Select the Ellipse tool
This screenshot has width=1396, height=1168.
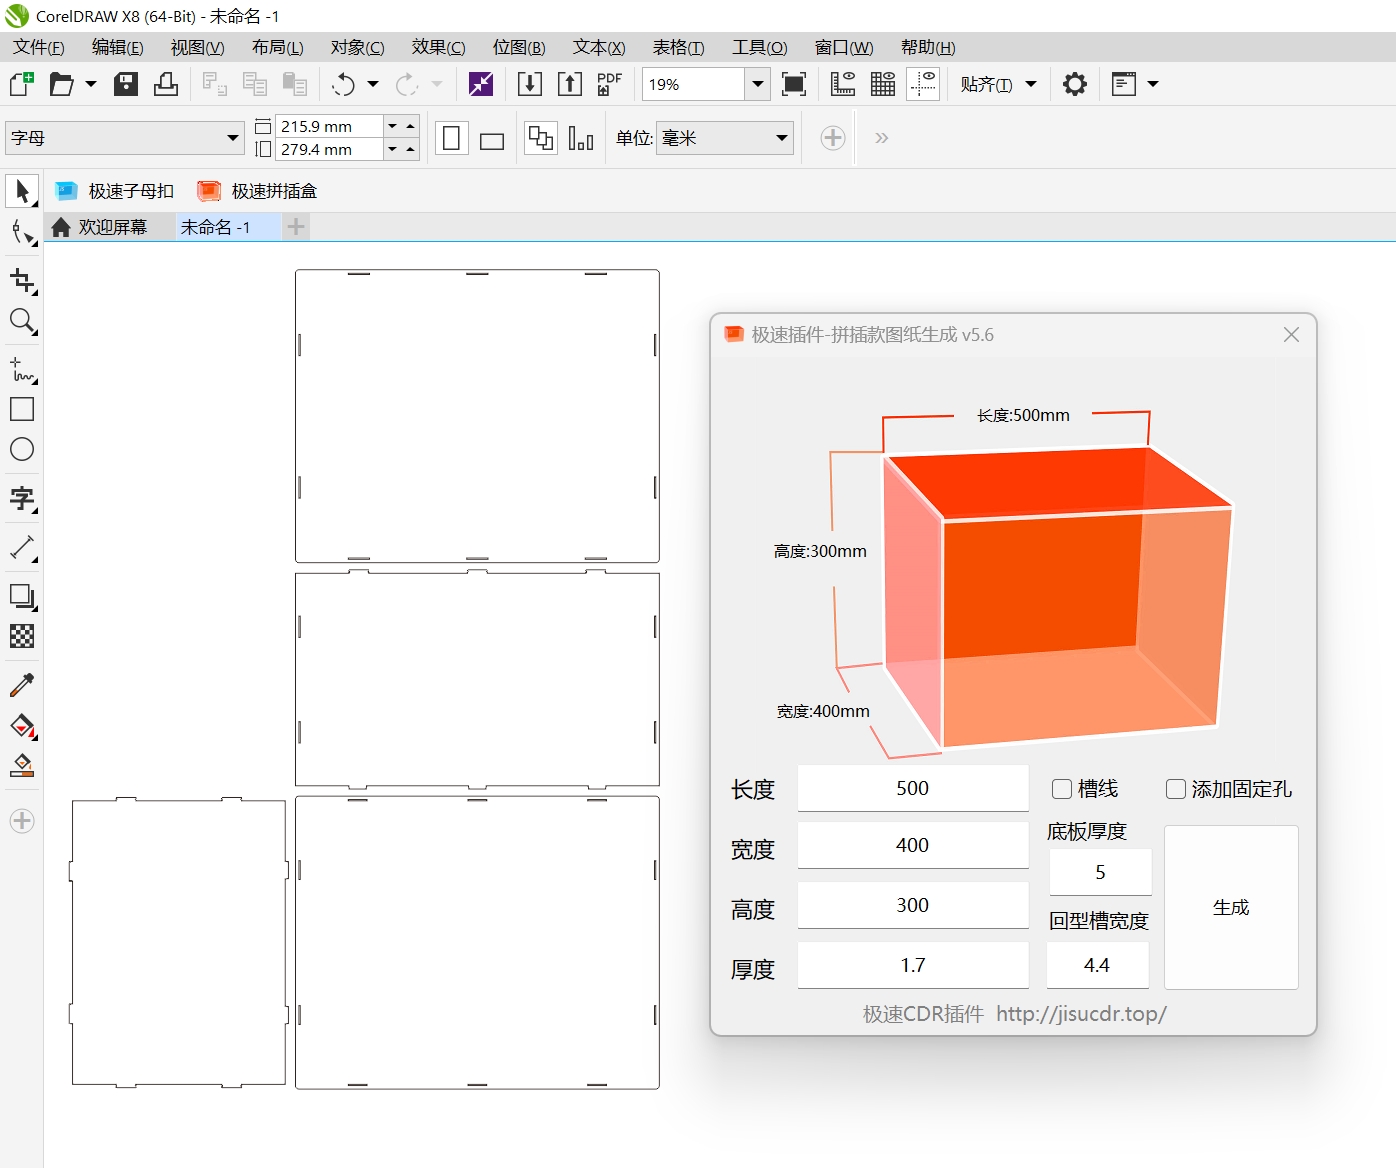[x=22, y=449]
